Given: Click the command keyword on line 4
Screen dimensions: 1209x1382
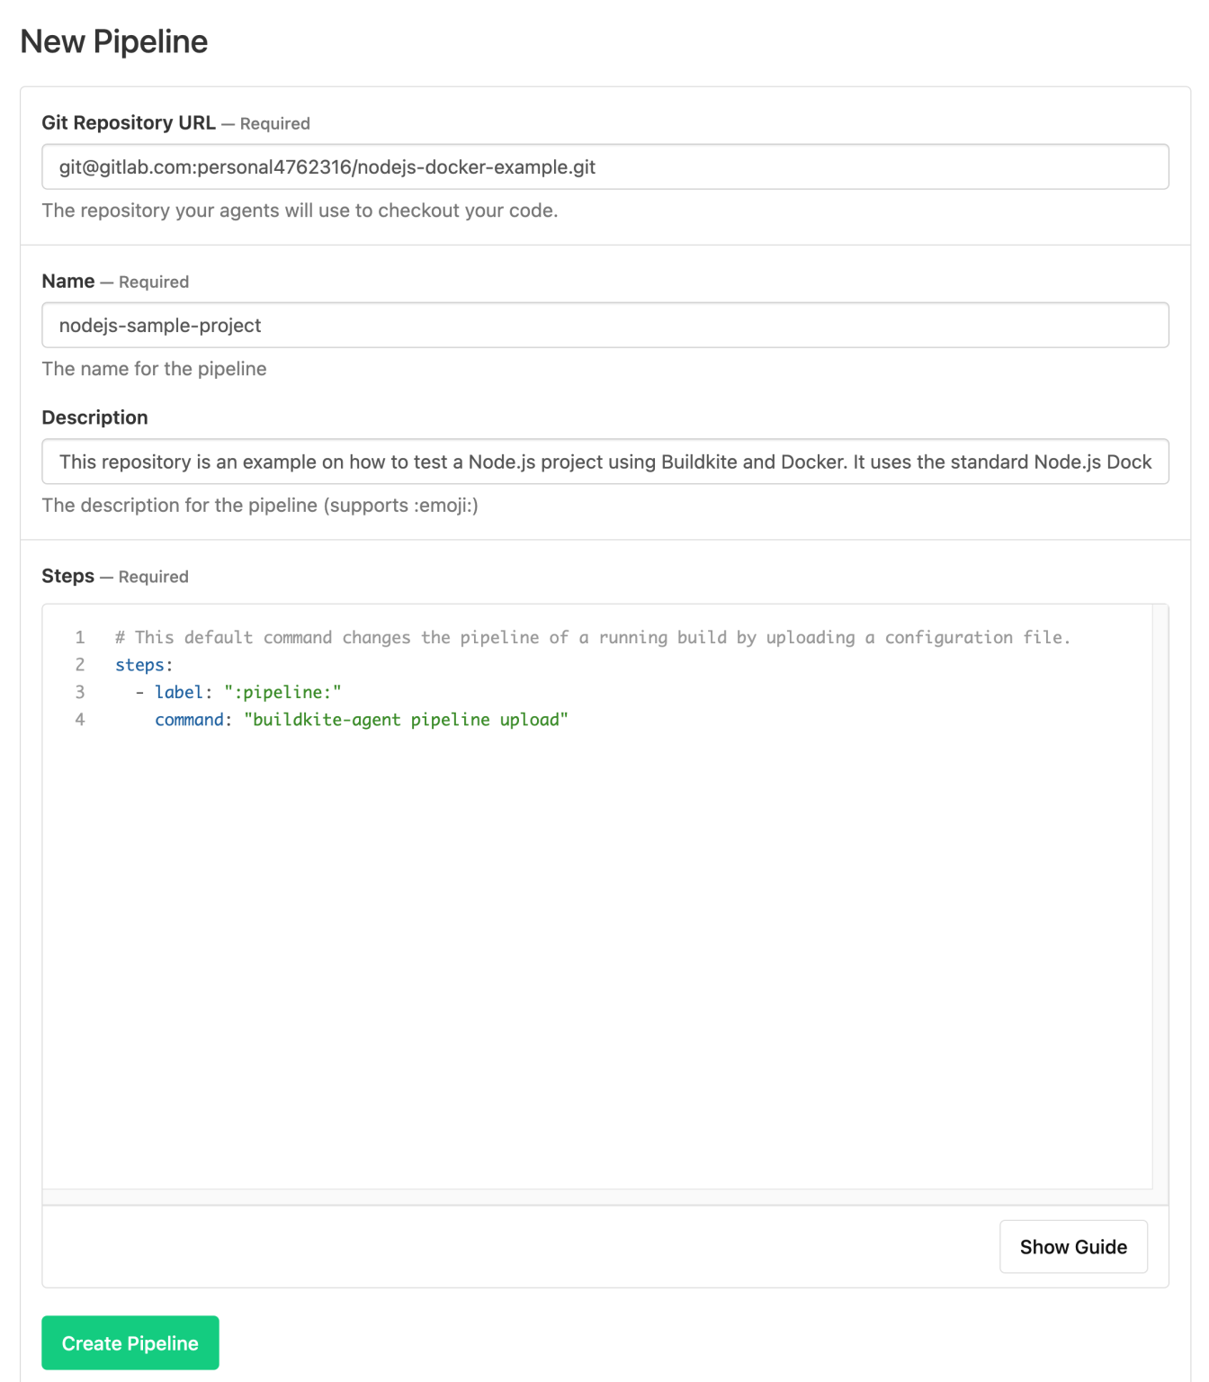Looking at the screenshot, I should pyautogui.click(x=188, y=719).
